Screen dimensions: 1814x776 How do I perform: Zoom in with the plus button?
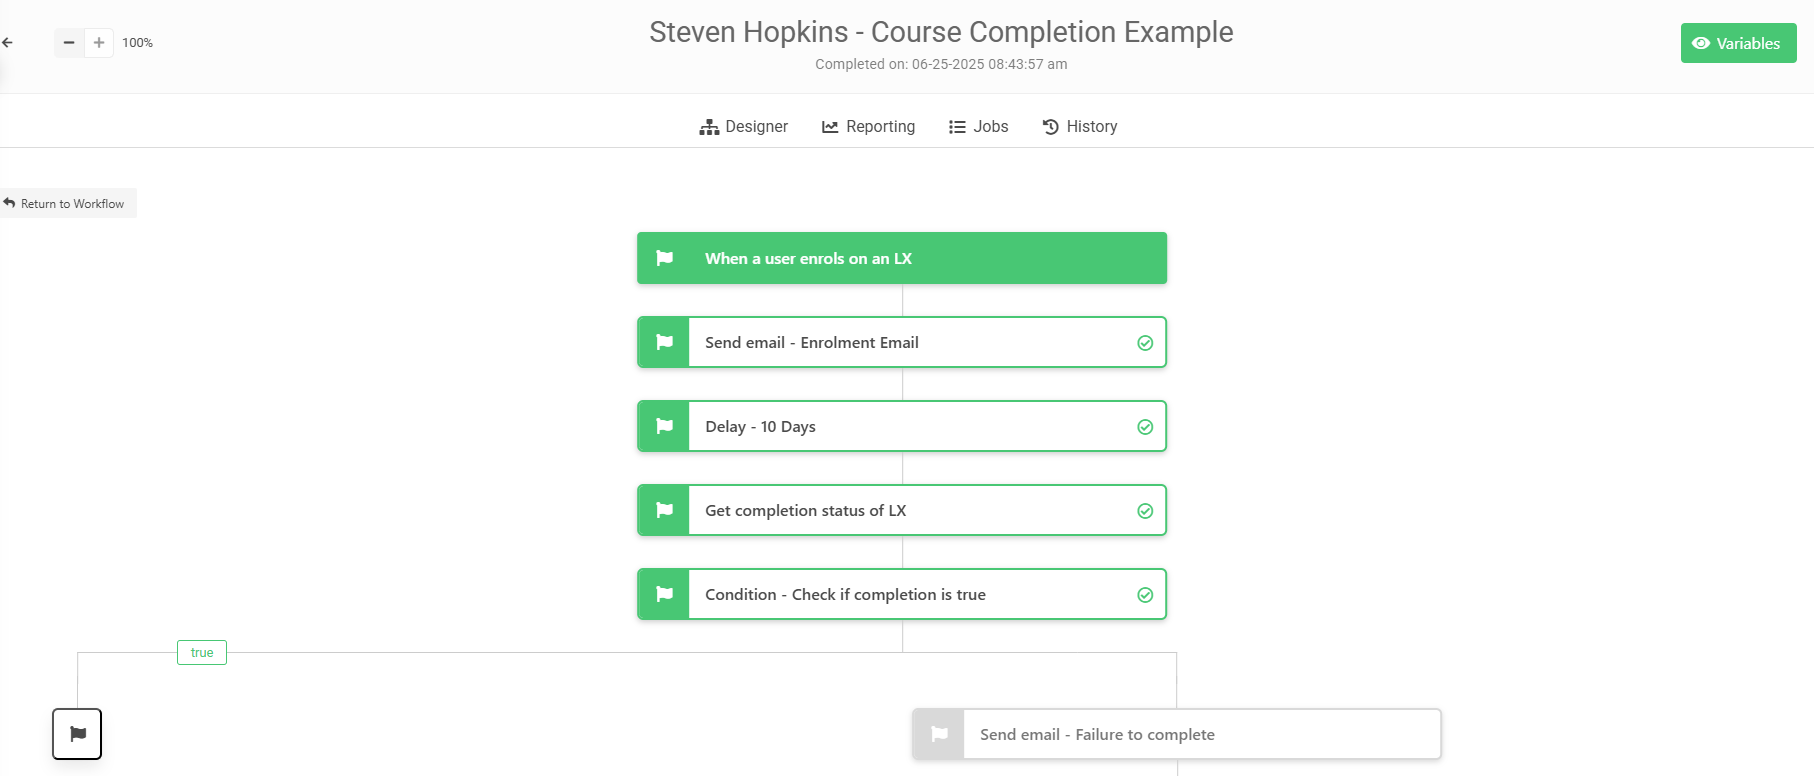pos(99,43)
